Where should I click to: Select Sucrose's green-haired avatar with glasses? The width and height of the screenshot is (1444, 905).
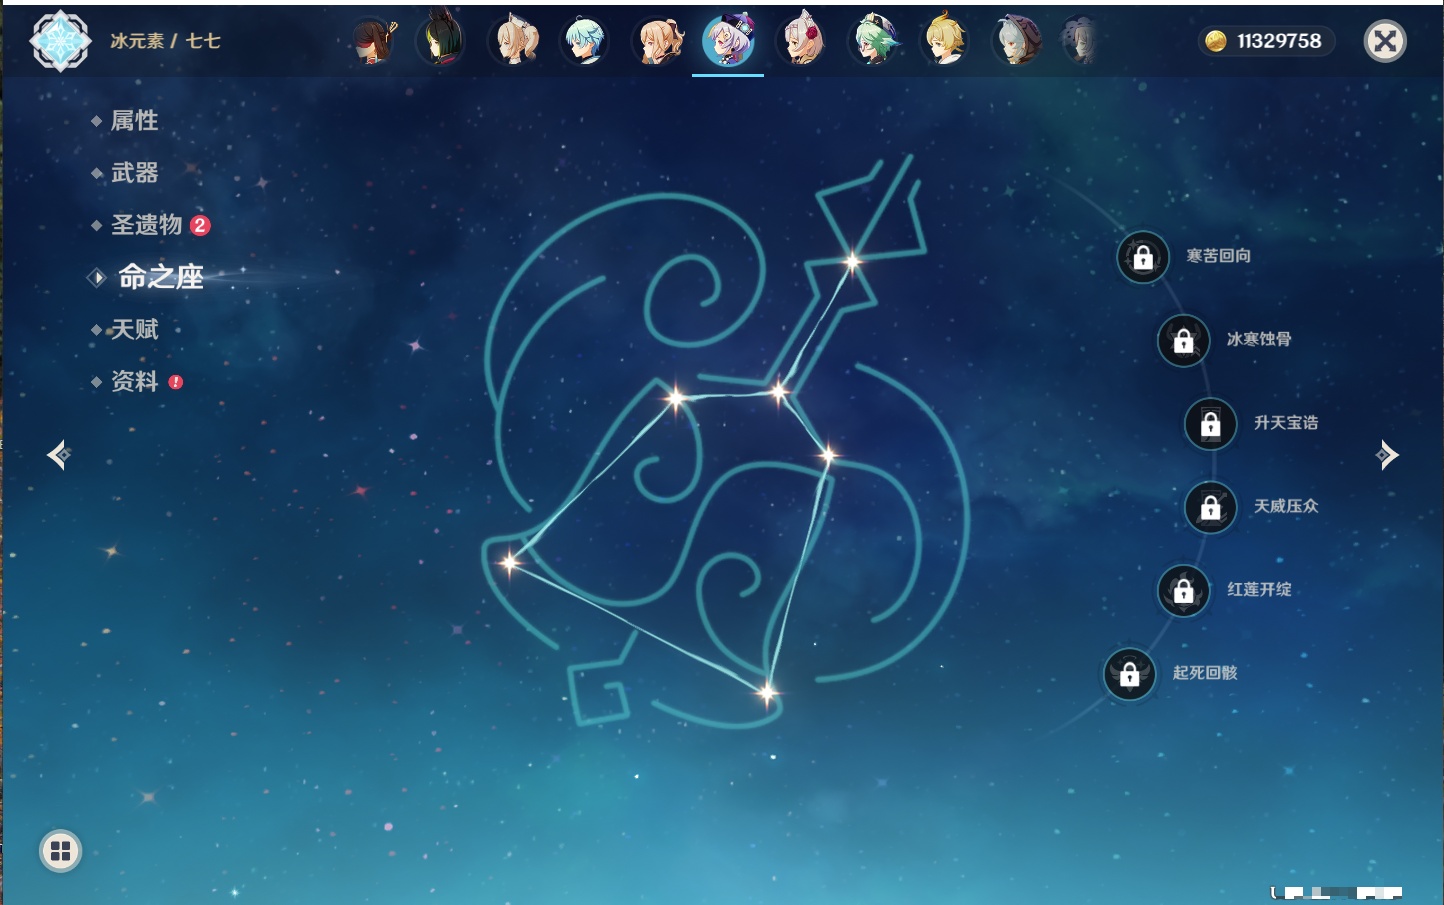pos(873,41)
